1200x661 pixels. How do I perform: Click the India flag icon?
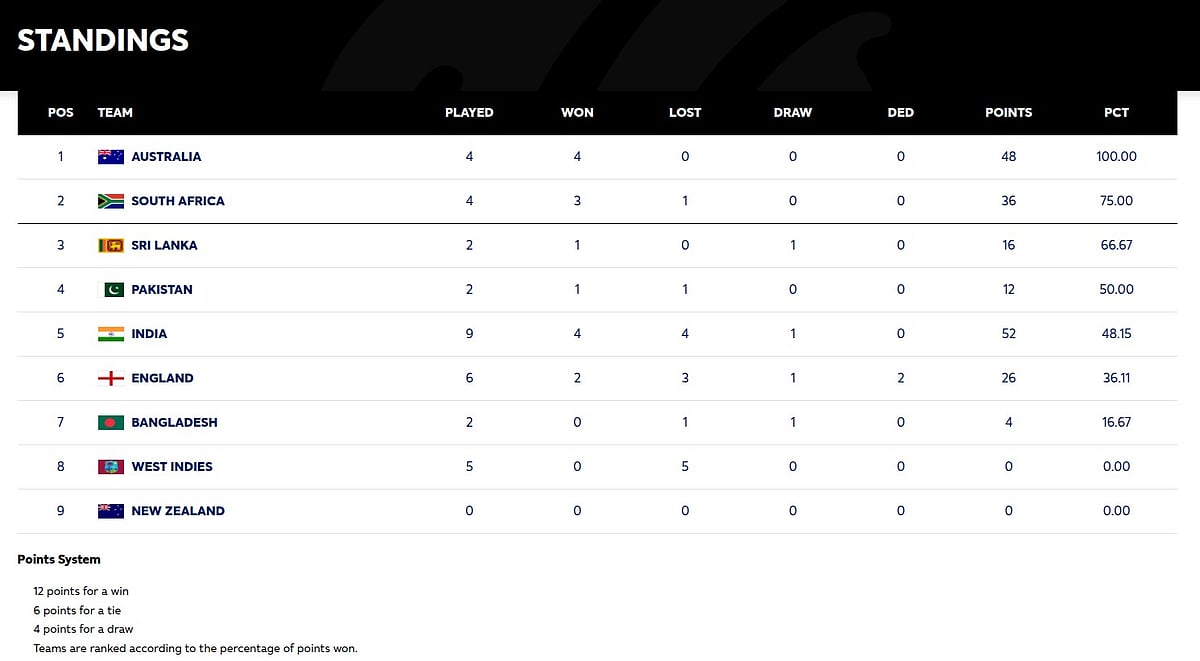coord(110,334)
